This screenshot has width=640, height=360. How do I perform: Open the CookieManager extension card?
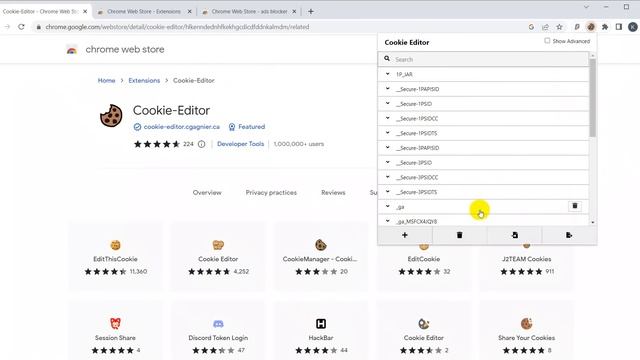coord(321,256)
